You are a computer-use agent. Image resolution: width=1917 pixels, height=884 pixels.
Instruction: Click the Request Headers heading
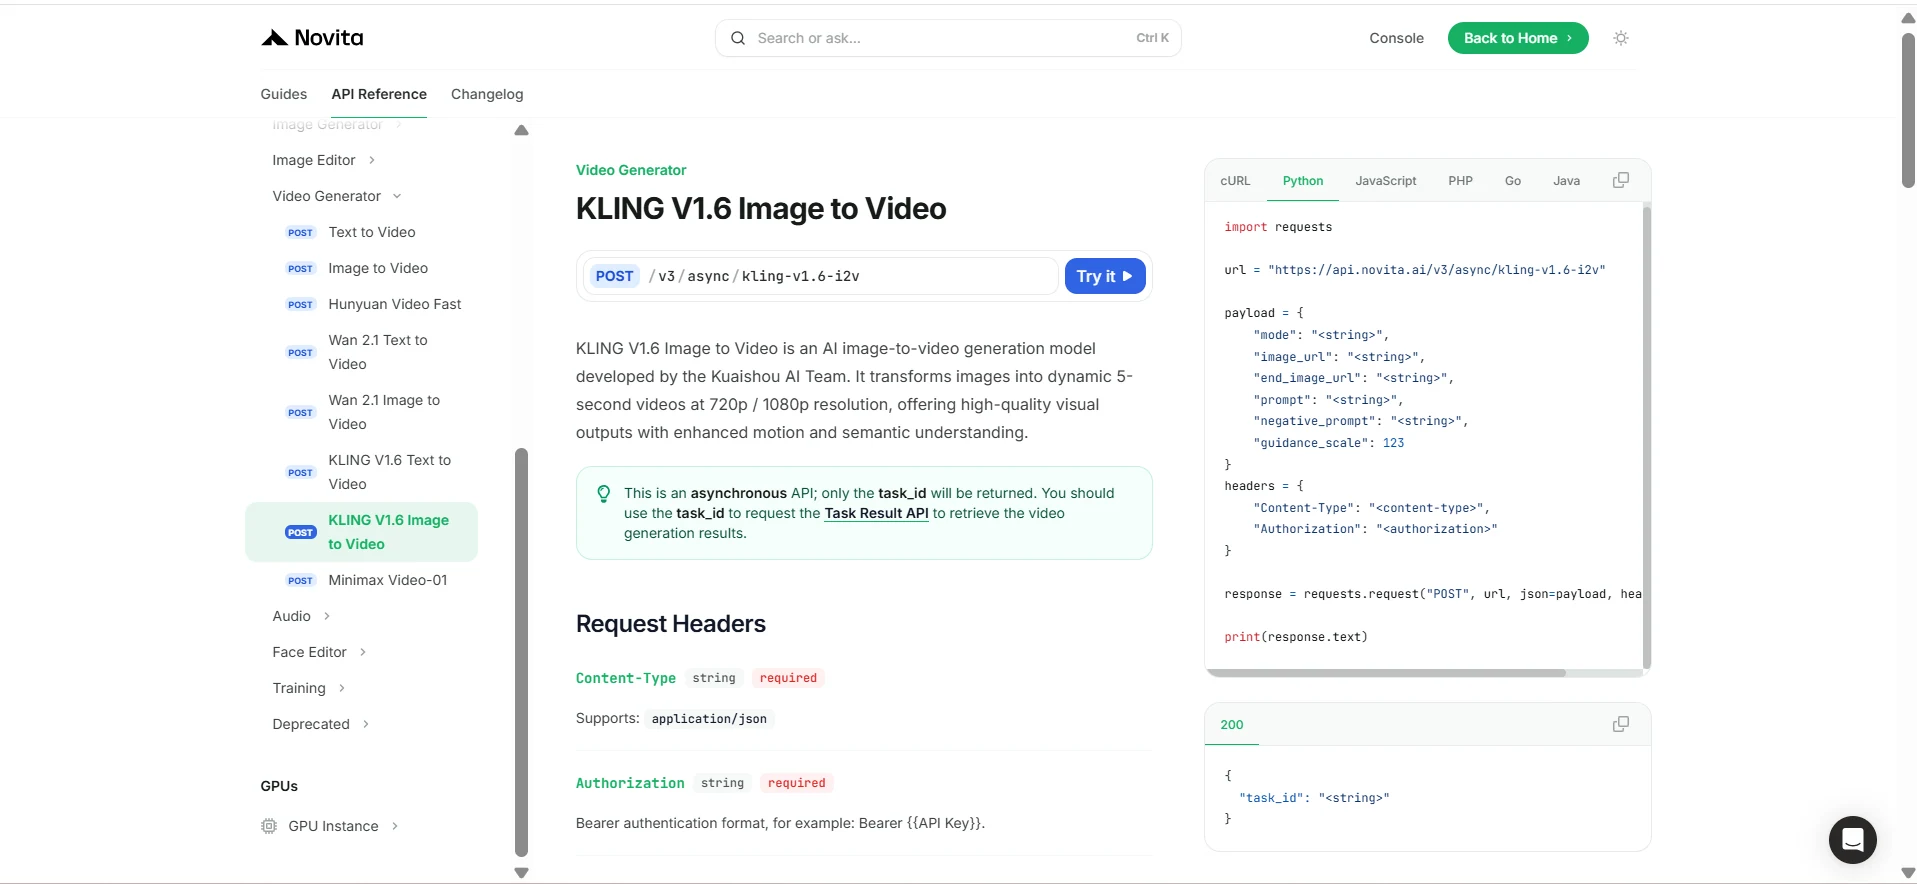coord(671,624)
